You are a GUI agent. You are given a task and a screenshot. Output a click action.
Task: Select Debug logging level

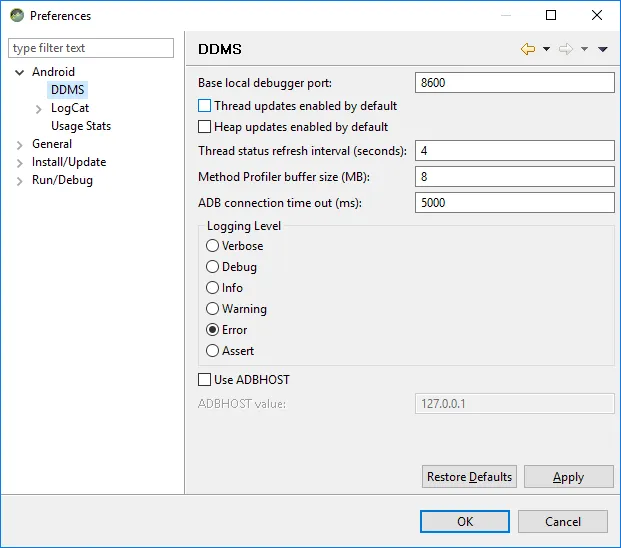212,266
